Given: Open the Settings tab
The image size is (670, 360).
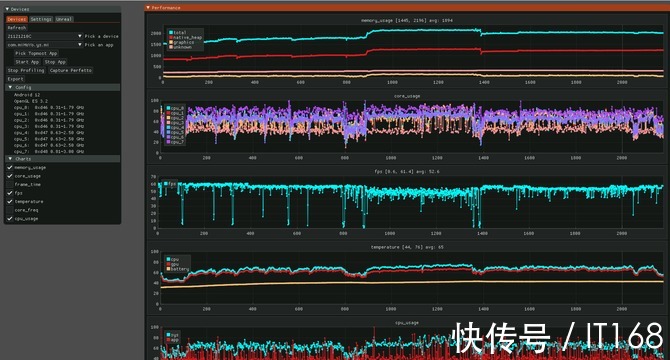Looking at the screenshot, I should (41, 19).
